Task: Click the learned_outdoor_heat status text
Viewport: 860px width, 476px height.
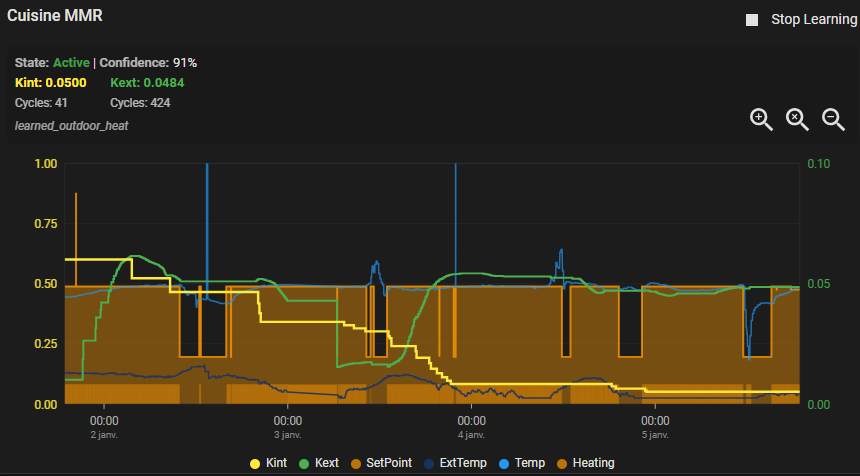Action: coord(71,125)
